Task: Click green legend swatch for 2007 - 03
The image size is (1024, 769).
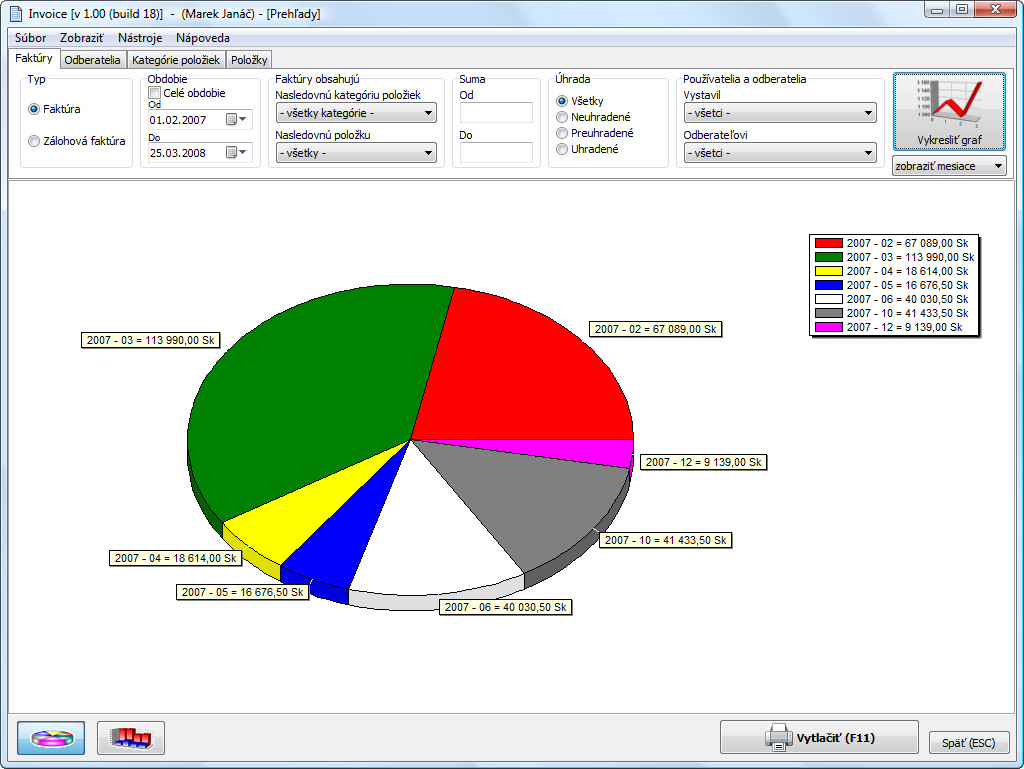Action: point(829,257)
